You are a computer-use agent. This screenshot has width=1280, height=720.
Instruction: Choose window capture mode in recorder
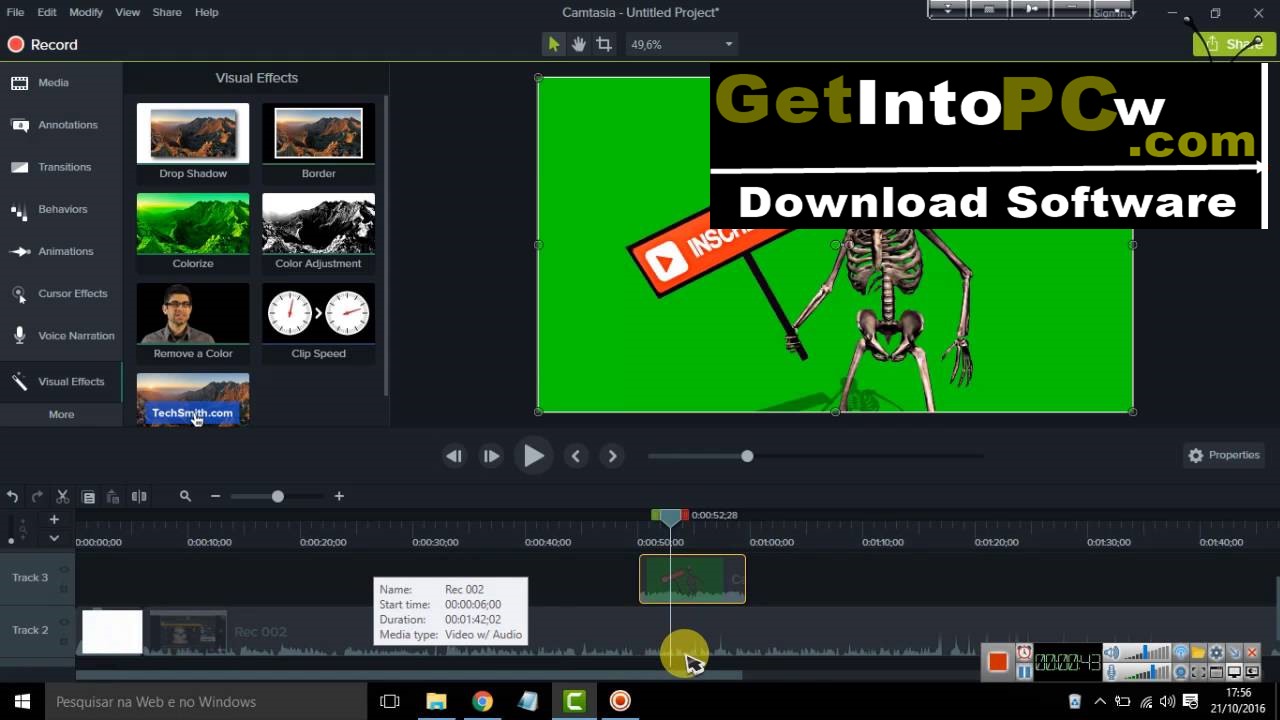[x=1216, y=672]
